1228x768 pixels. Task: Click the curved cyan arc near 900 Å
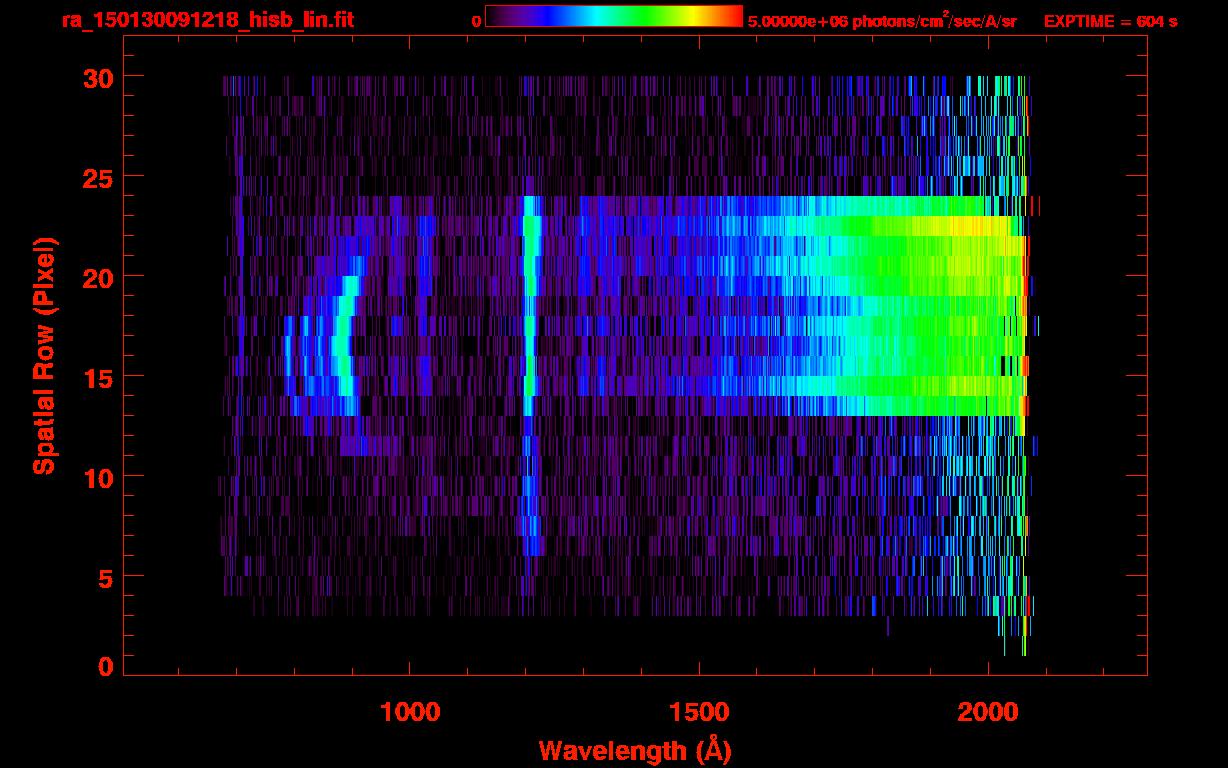pyautogui.click(x=346, y=345)
